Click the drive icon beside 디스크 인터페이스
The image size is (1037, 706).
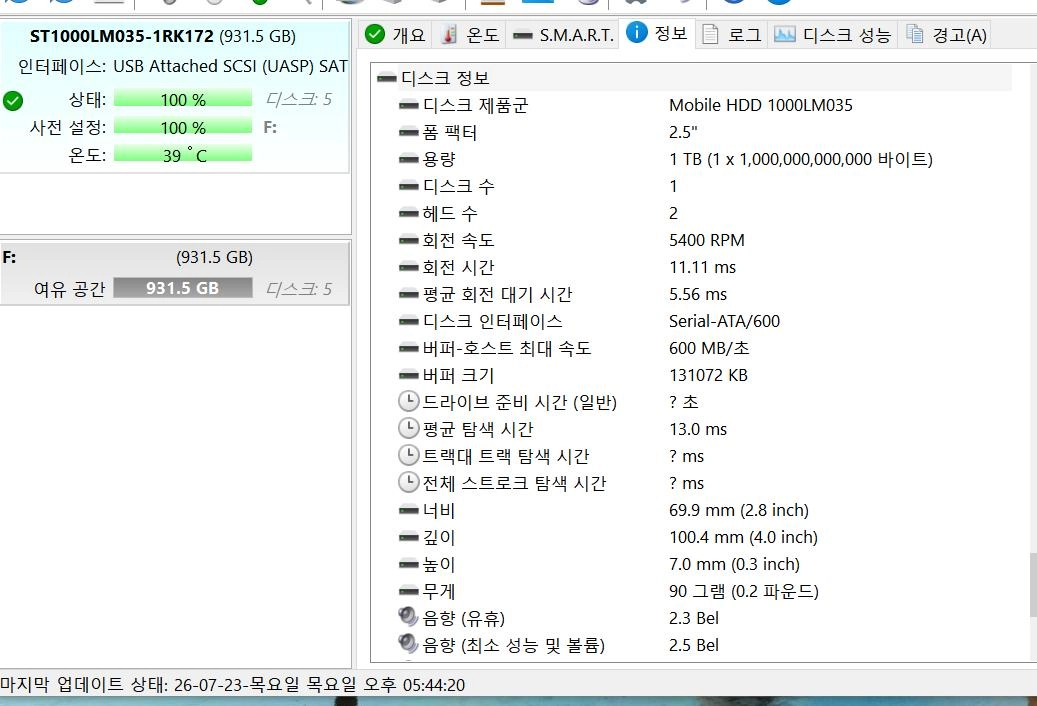[x=408, y=321]
